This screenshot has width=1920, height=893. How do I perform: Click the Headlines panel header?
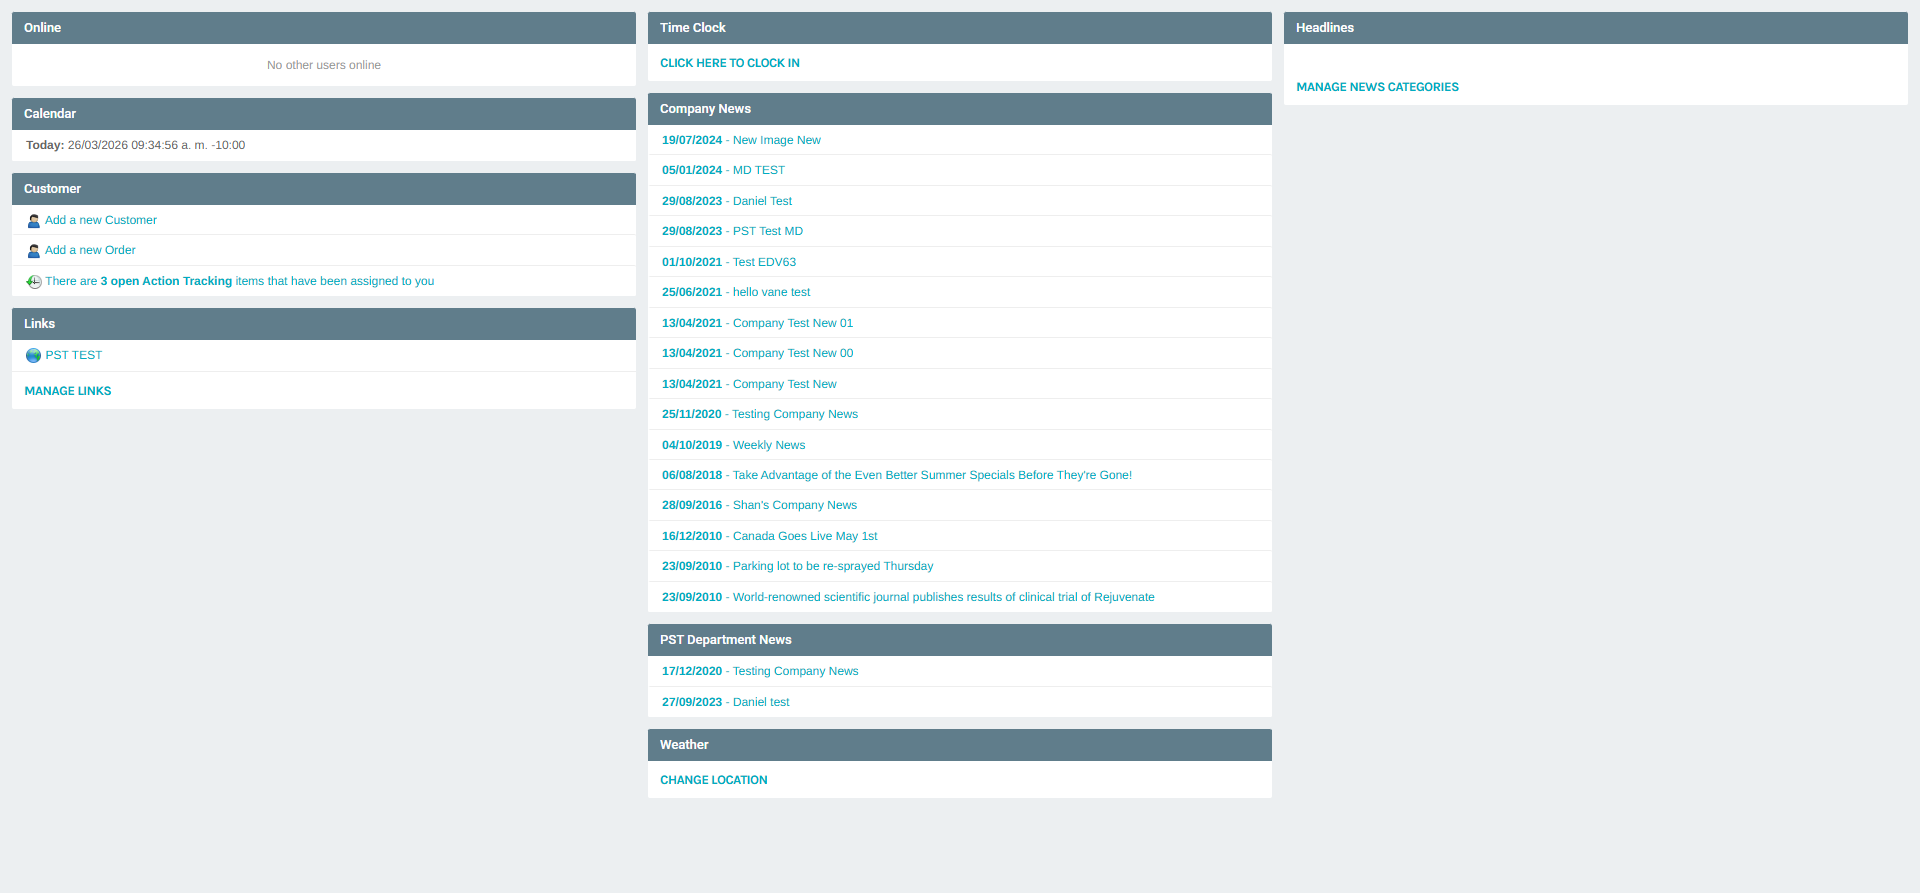1596,28
